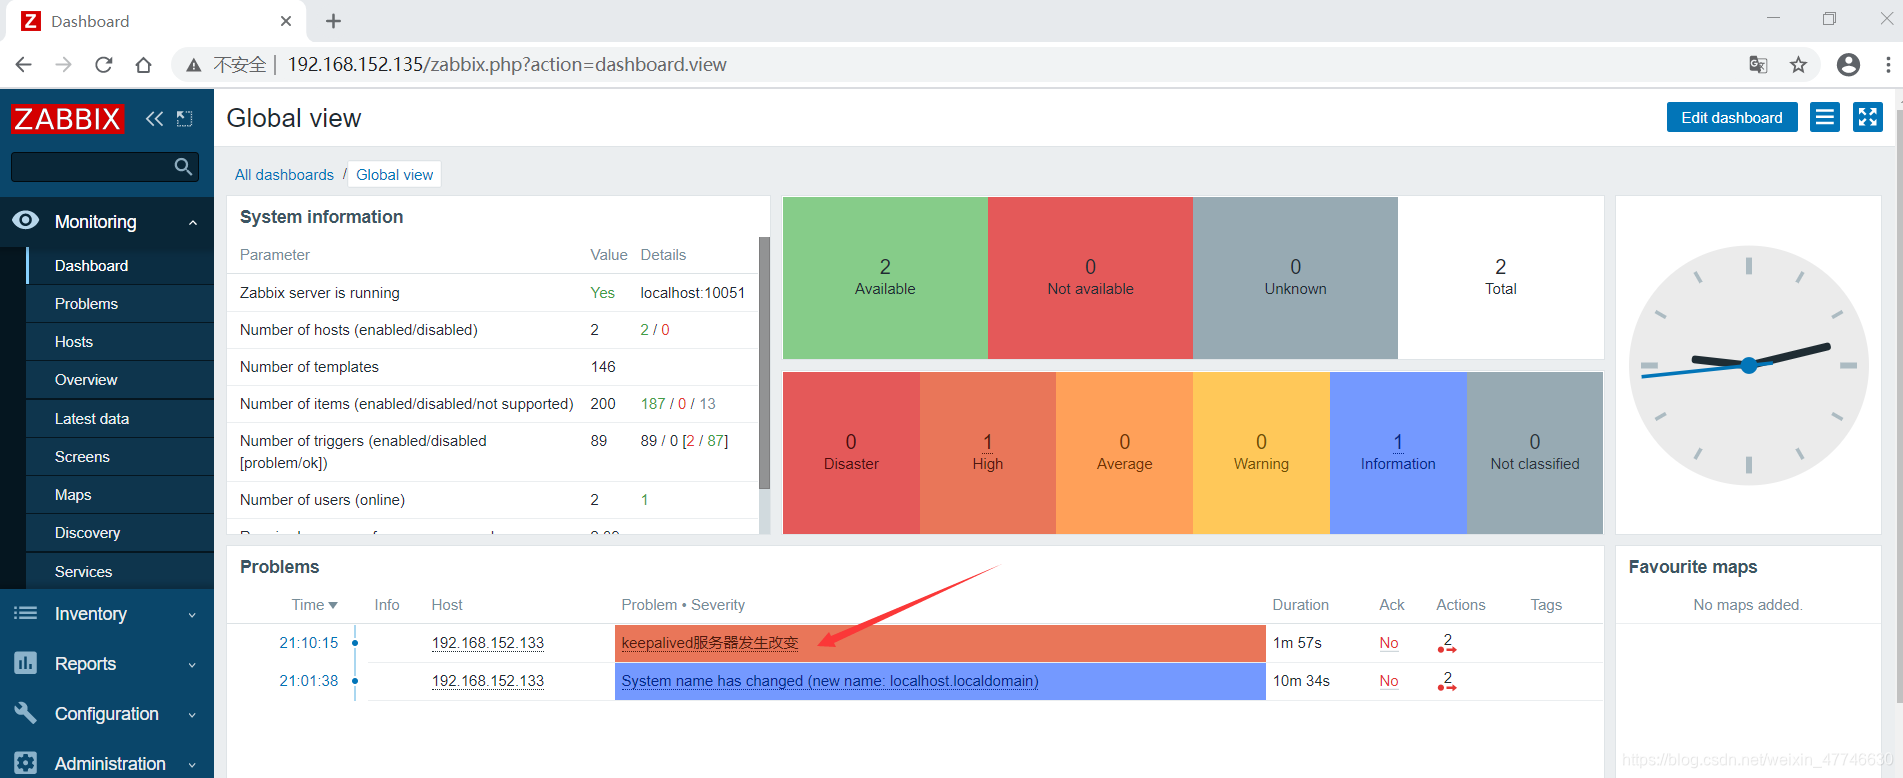Image resolution: width=1903 pixels, height=778 pixels.
Task: Click the Zabbix logo
Action: coord(67,119)
